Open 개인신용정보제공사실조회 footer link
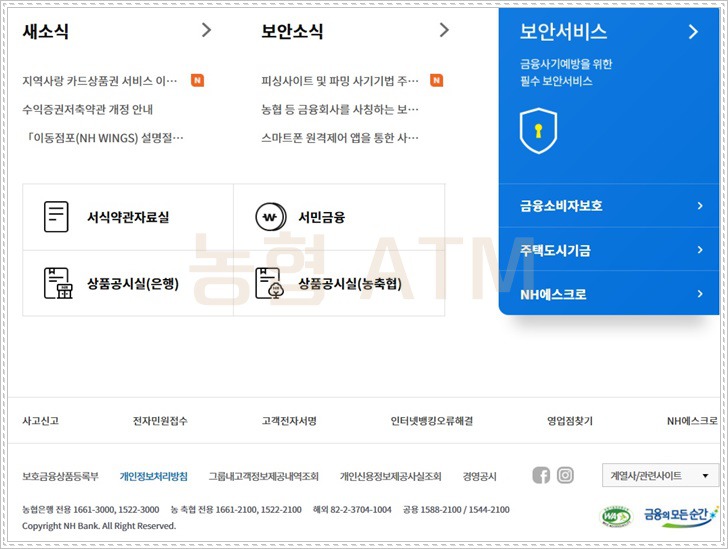The width and height of the screenshot is (728, 549). 390,476
